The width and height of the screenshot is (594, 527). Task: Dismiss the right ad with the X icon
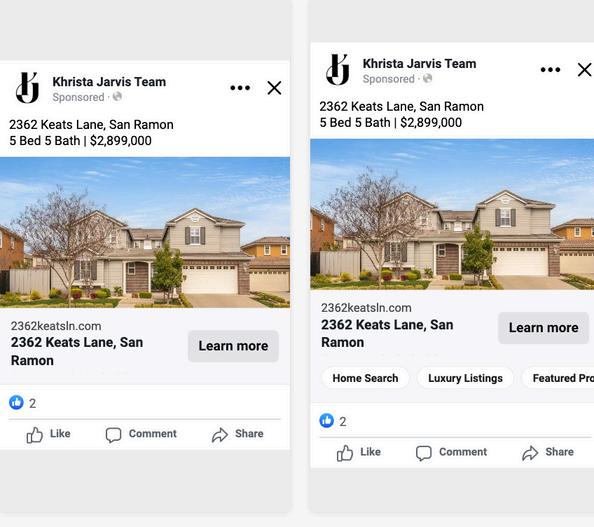coord(585,70)
